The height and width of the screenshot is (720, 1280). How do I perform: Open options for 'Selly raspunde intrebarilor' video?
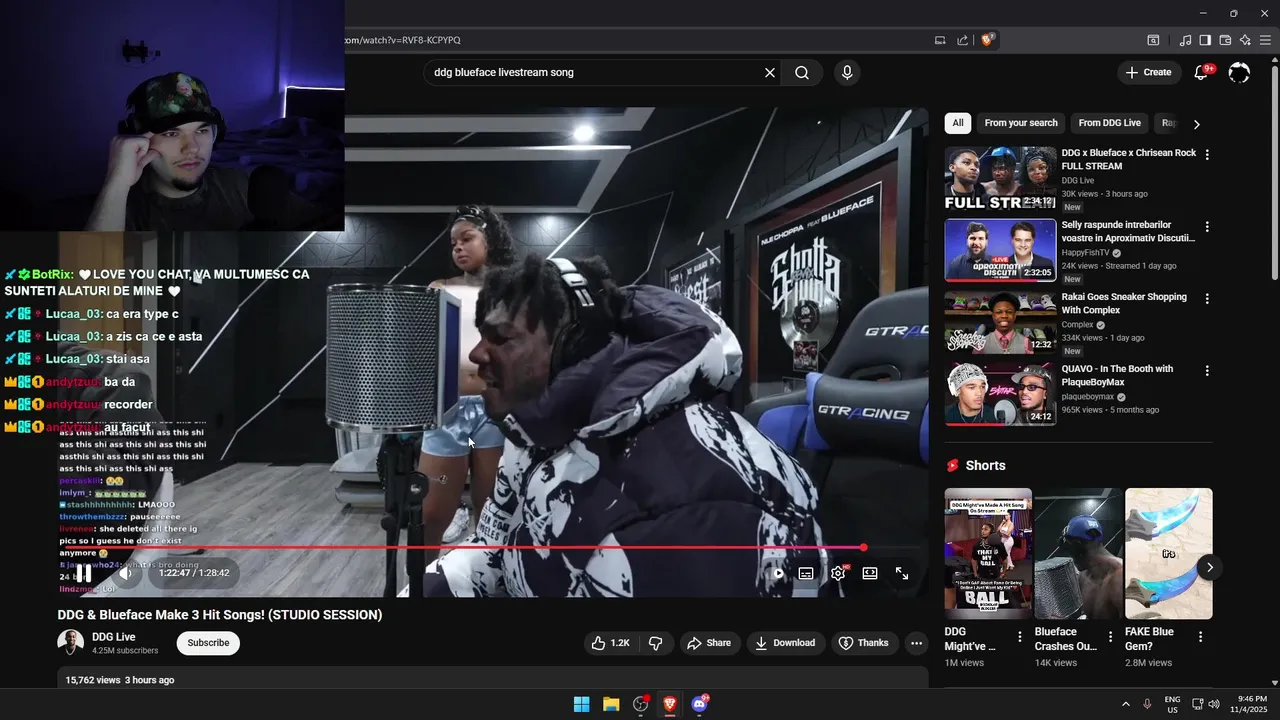click(1207, 227)
